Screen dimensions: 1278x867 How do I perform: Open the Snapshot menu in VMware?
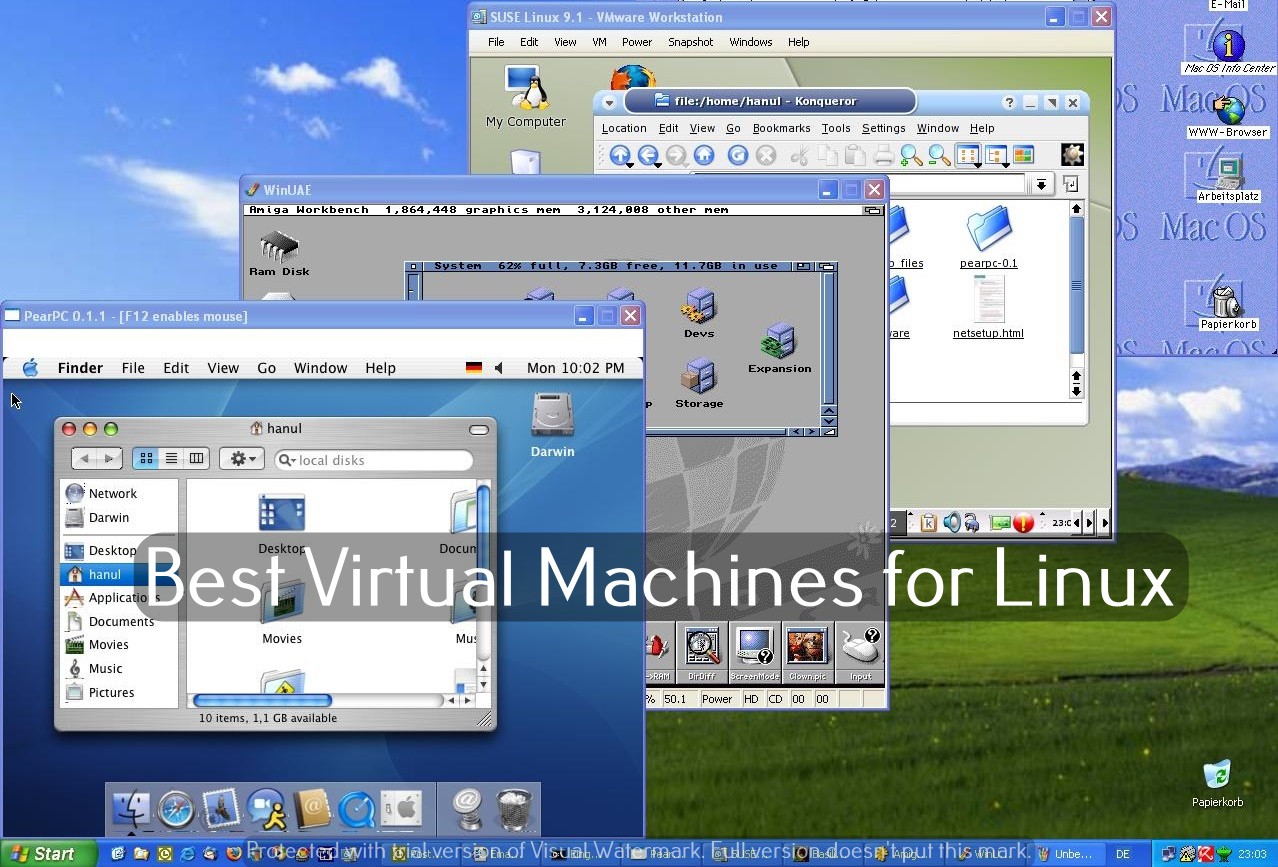(691, 42)
